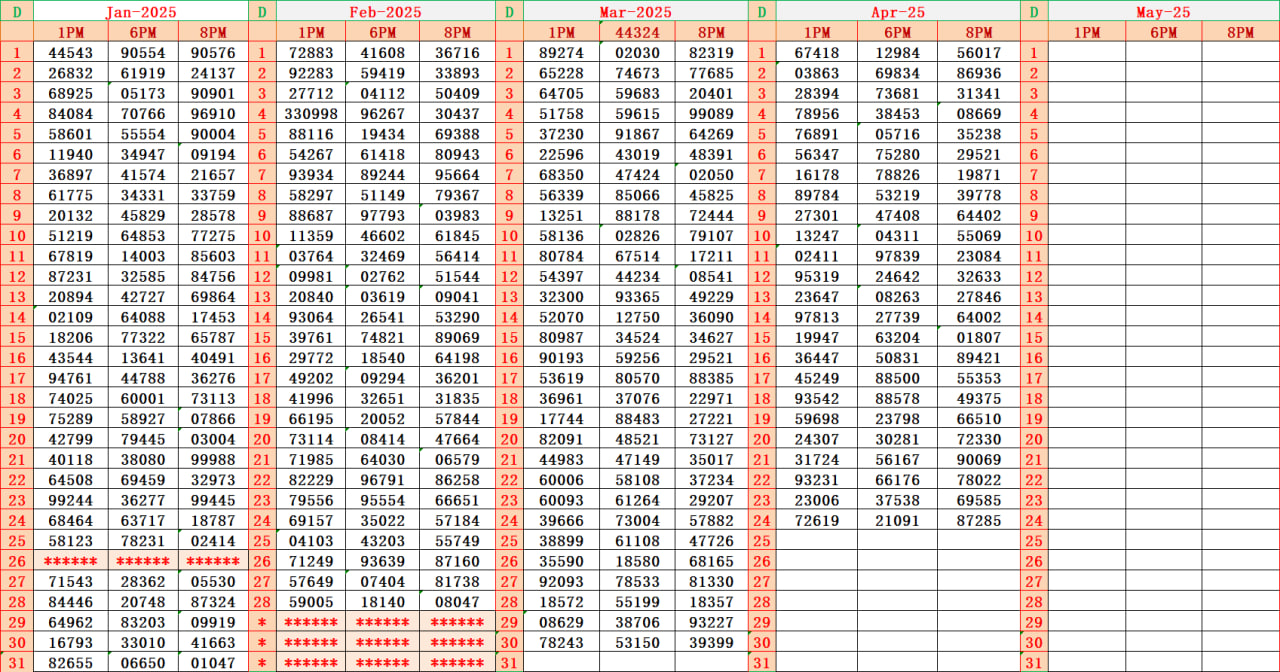The height and width of the screenshot is (672, 1280).
Task: Click the value 78243 in March
Action: 561,642
